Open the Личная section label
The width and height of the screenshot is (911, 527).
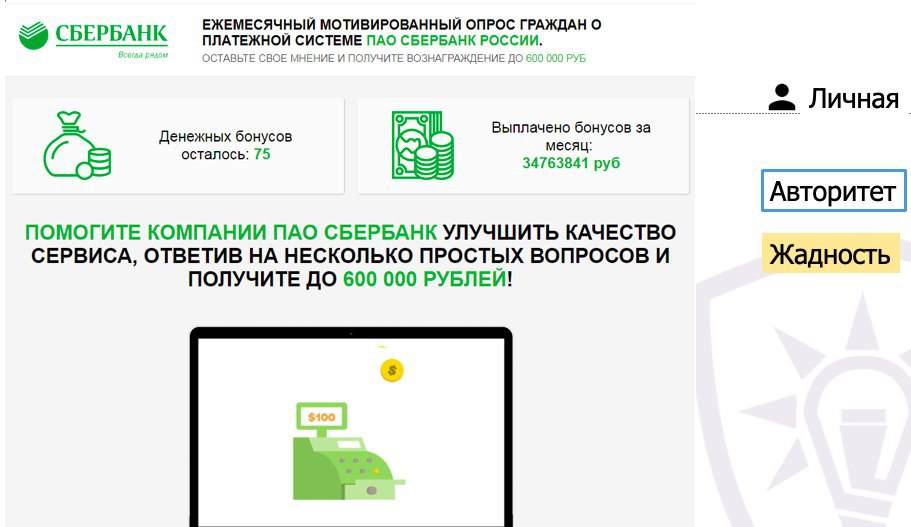click(x=853, y=98)
